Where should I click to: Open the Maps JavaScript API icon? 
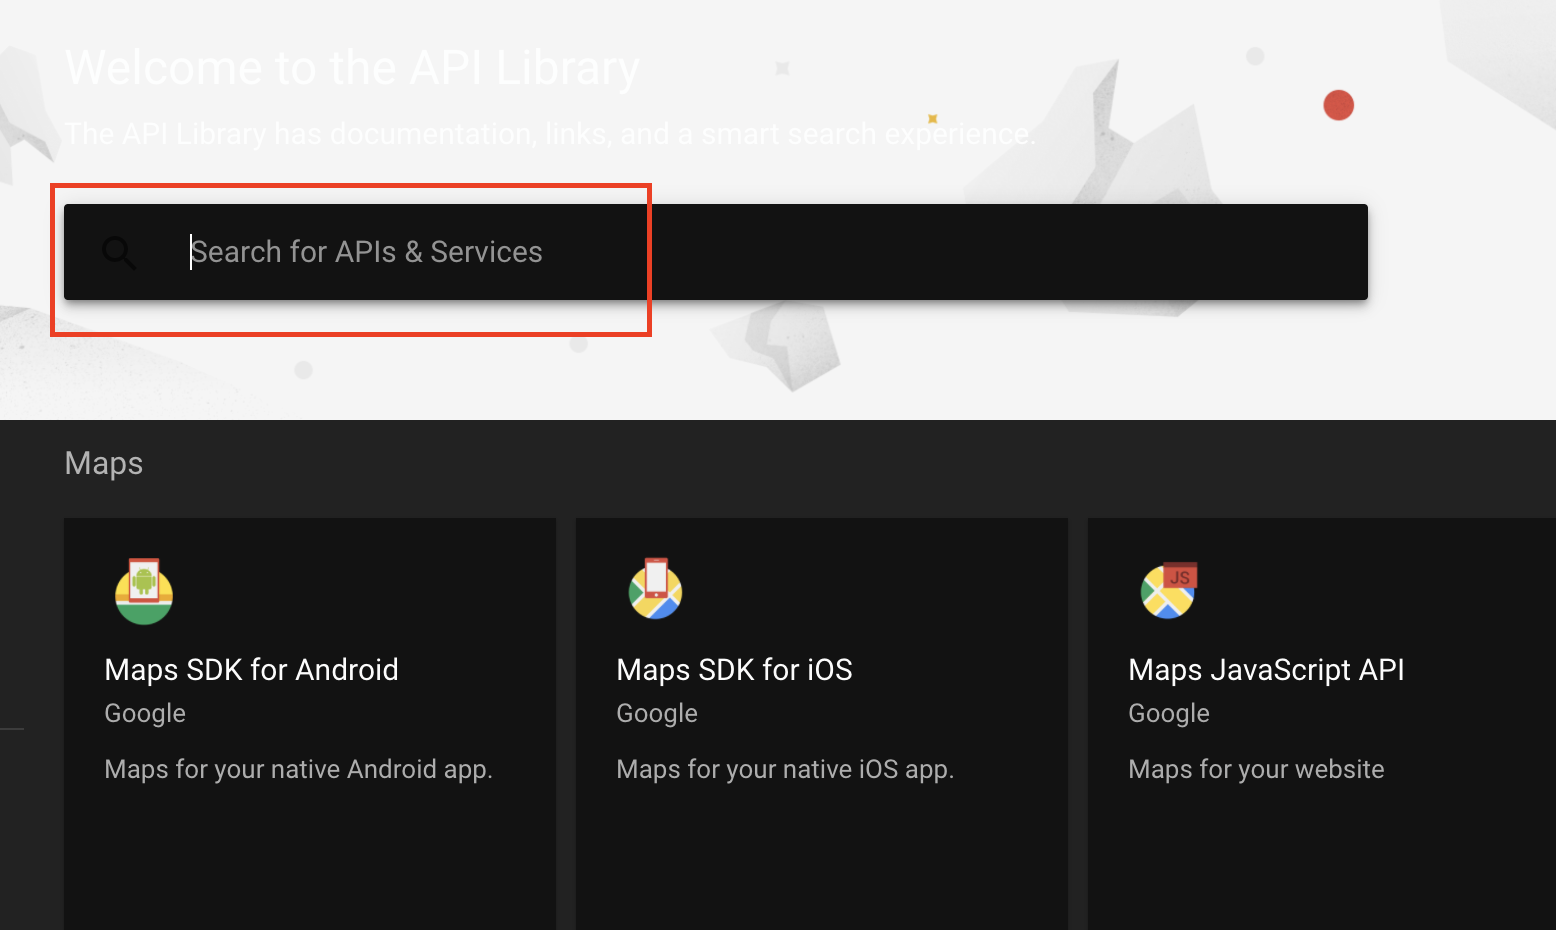point(1168,590)
